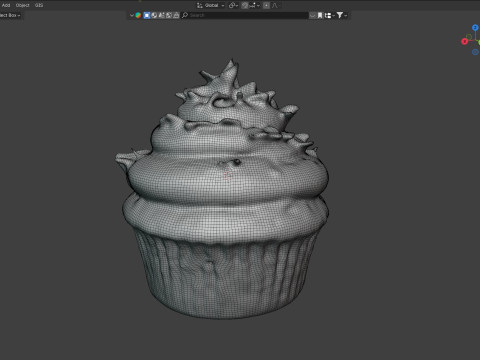
Task: Open the GIS menu
Action: coord(39,5)
